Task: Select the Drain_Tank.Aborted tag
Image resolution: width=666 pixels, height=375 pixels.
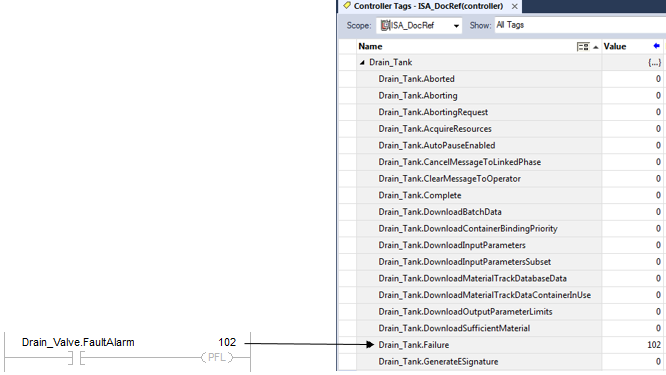Action: click(416, 79)
